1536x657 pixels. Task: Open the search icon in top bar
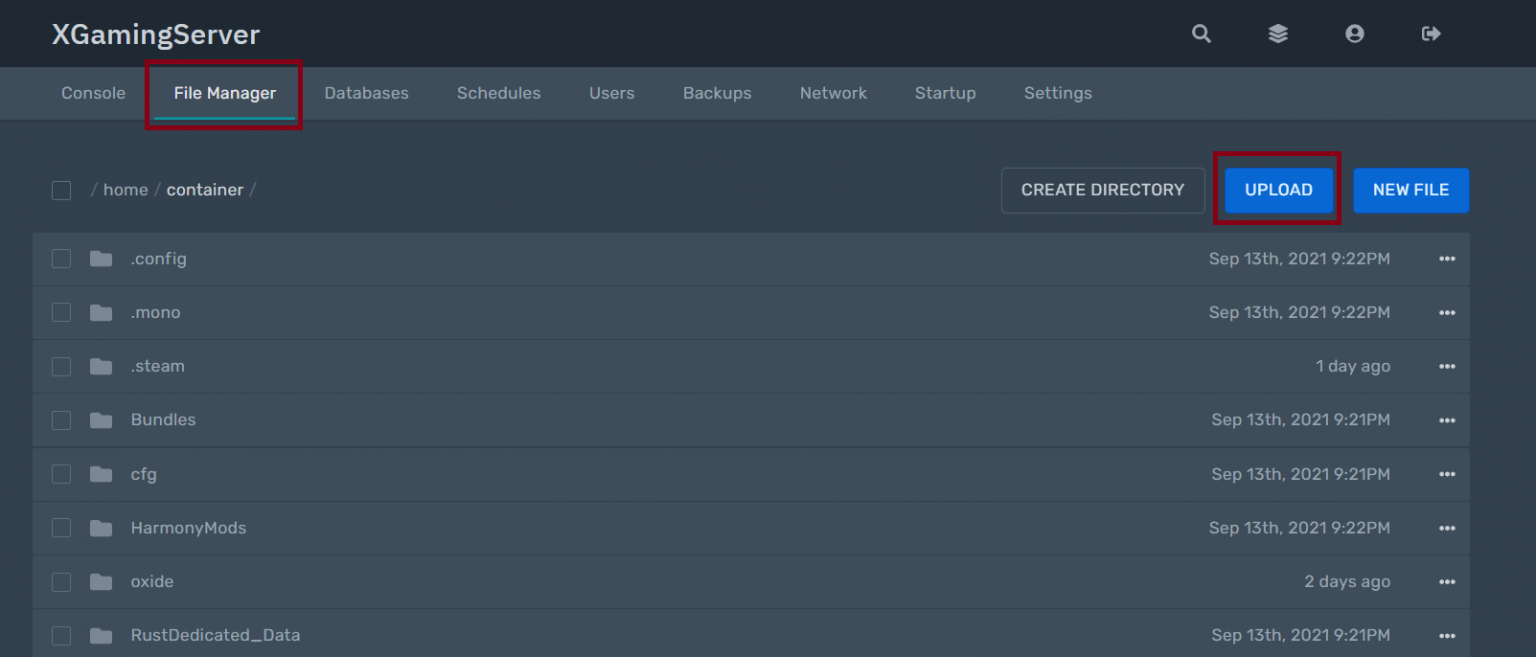point(1200,33)
